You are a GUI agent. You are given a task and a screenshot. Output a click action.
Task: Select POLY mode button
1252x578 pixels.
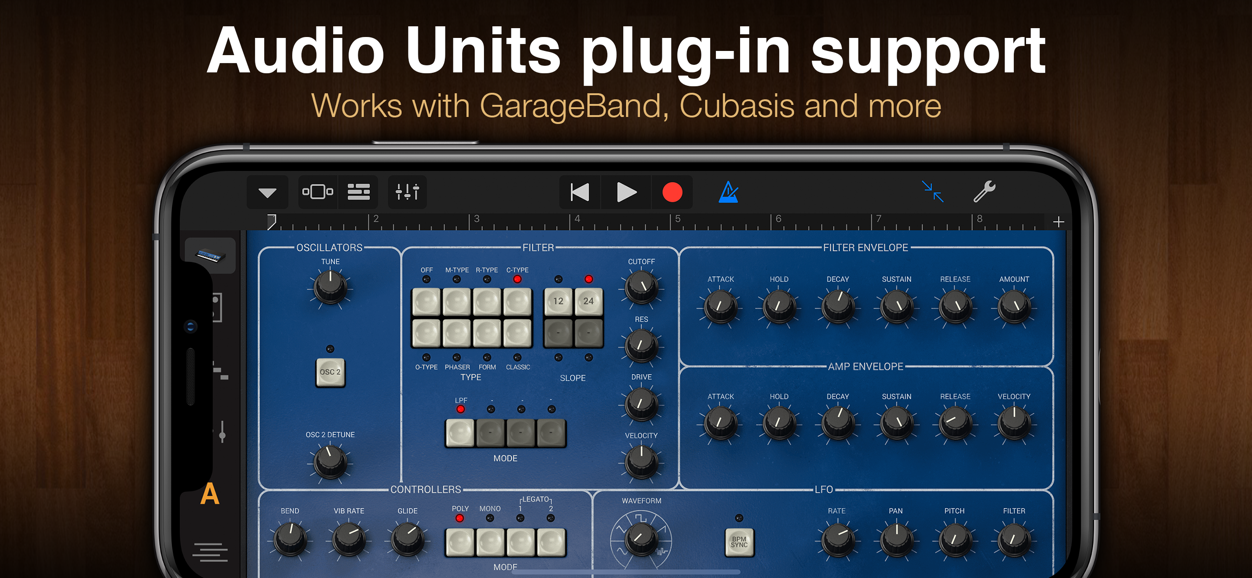tap(460, 542)
